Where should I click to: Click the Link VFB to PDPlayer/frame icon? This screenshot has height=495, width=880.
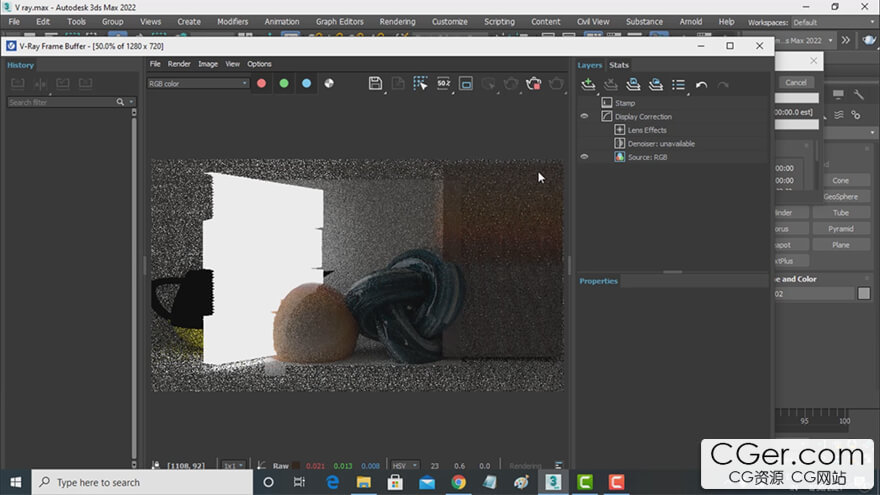pos(466,84)
